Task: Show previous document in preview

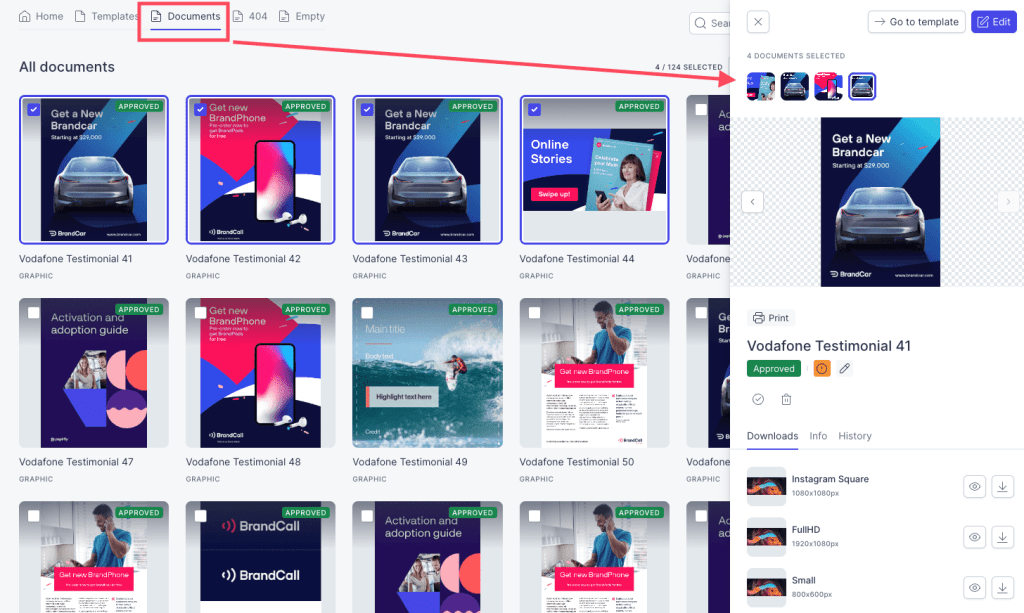Action: click(x=752, y=202)
